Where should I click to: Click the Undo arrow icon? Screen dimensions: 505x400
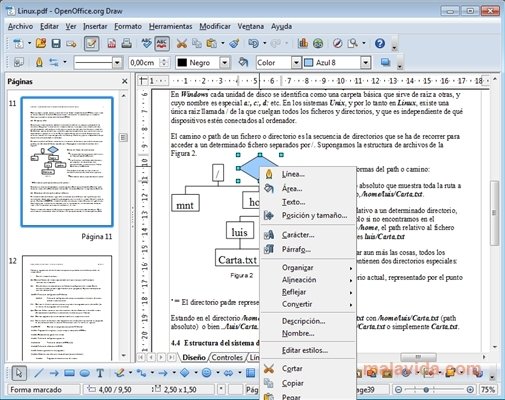click(254, 43)
